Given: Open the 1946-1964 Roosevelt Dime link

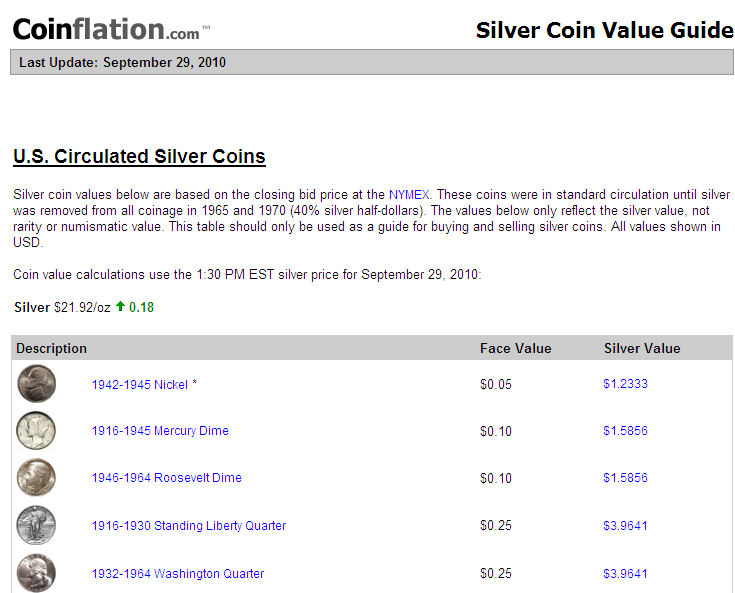Looking at the screenshot, I should 167,478.
